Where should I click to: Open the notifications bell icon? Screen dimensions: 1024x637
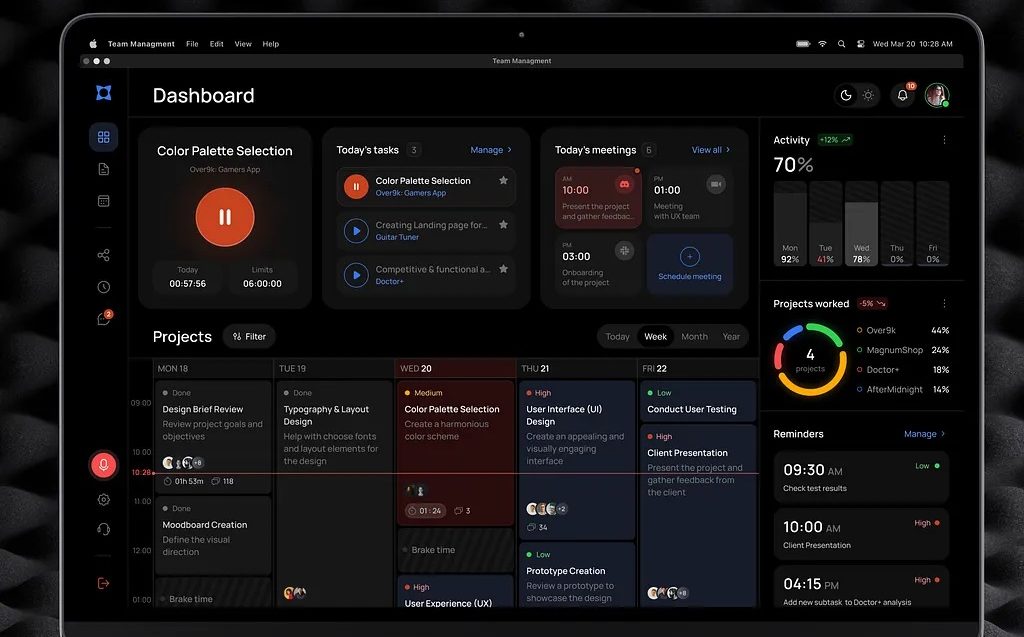pos(902,95)
